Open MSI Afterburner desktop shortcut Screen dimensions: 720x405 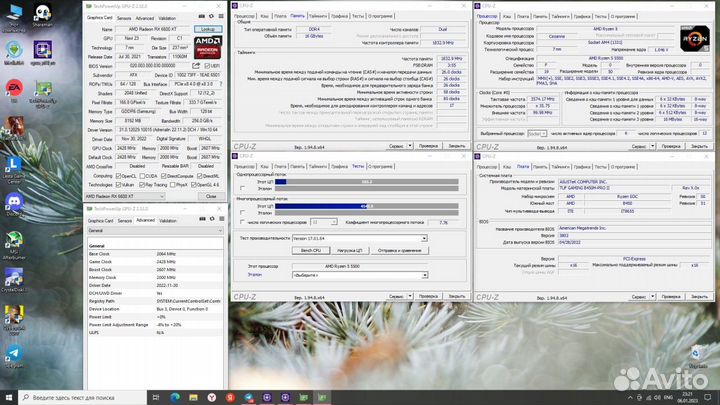(14, 246)
